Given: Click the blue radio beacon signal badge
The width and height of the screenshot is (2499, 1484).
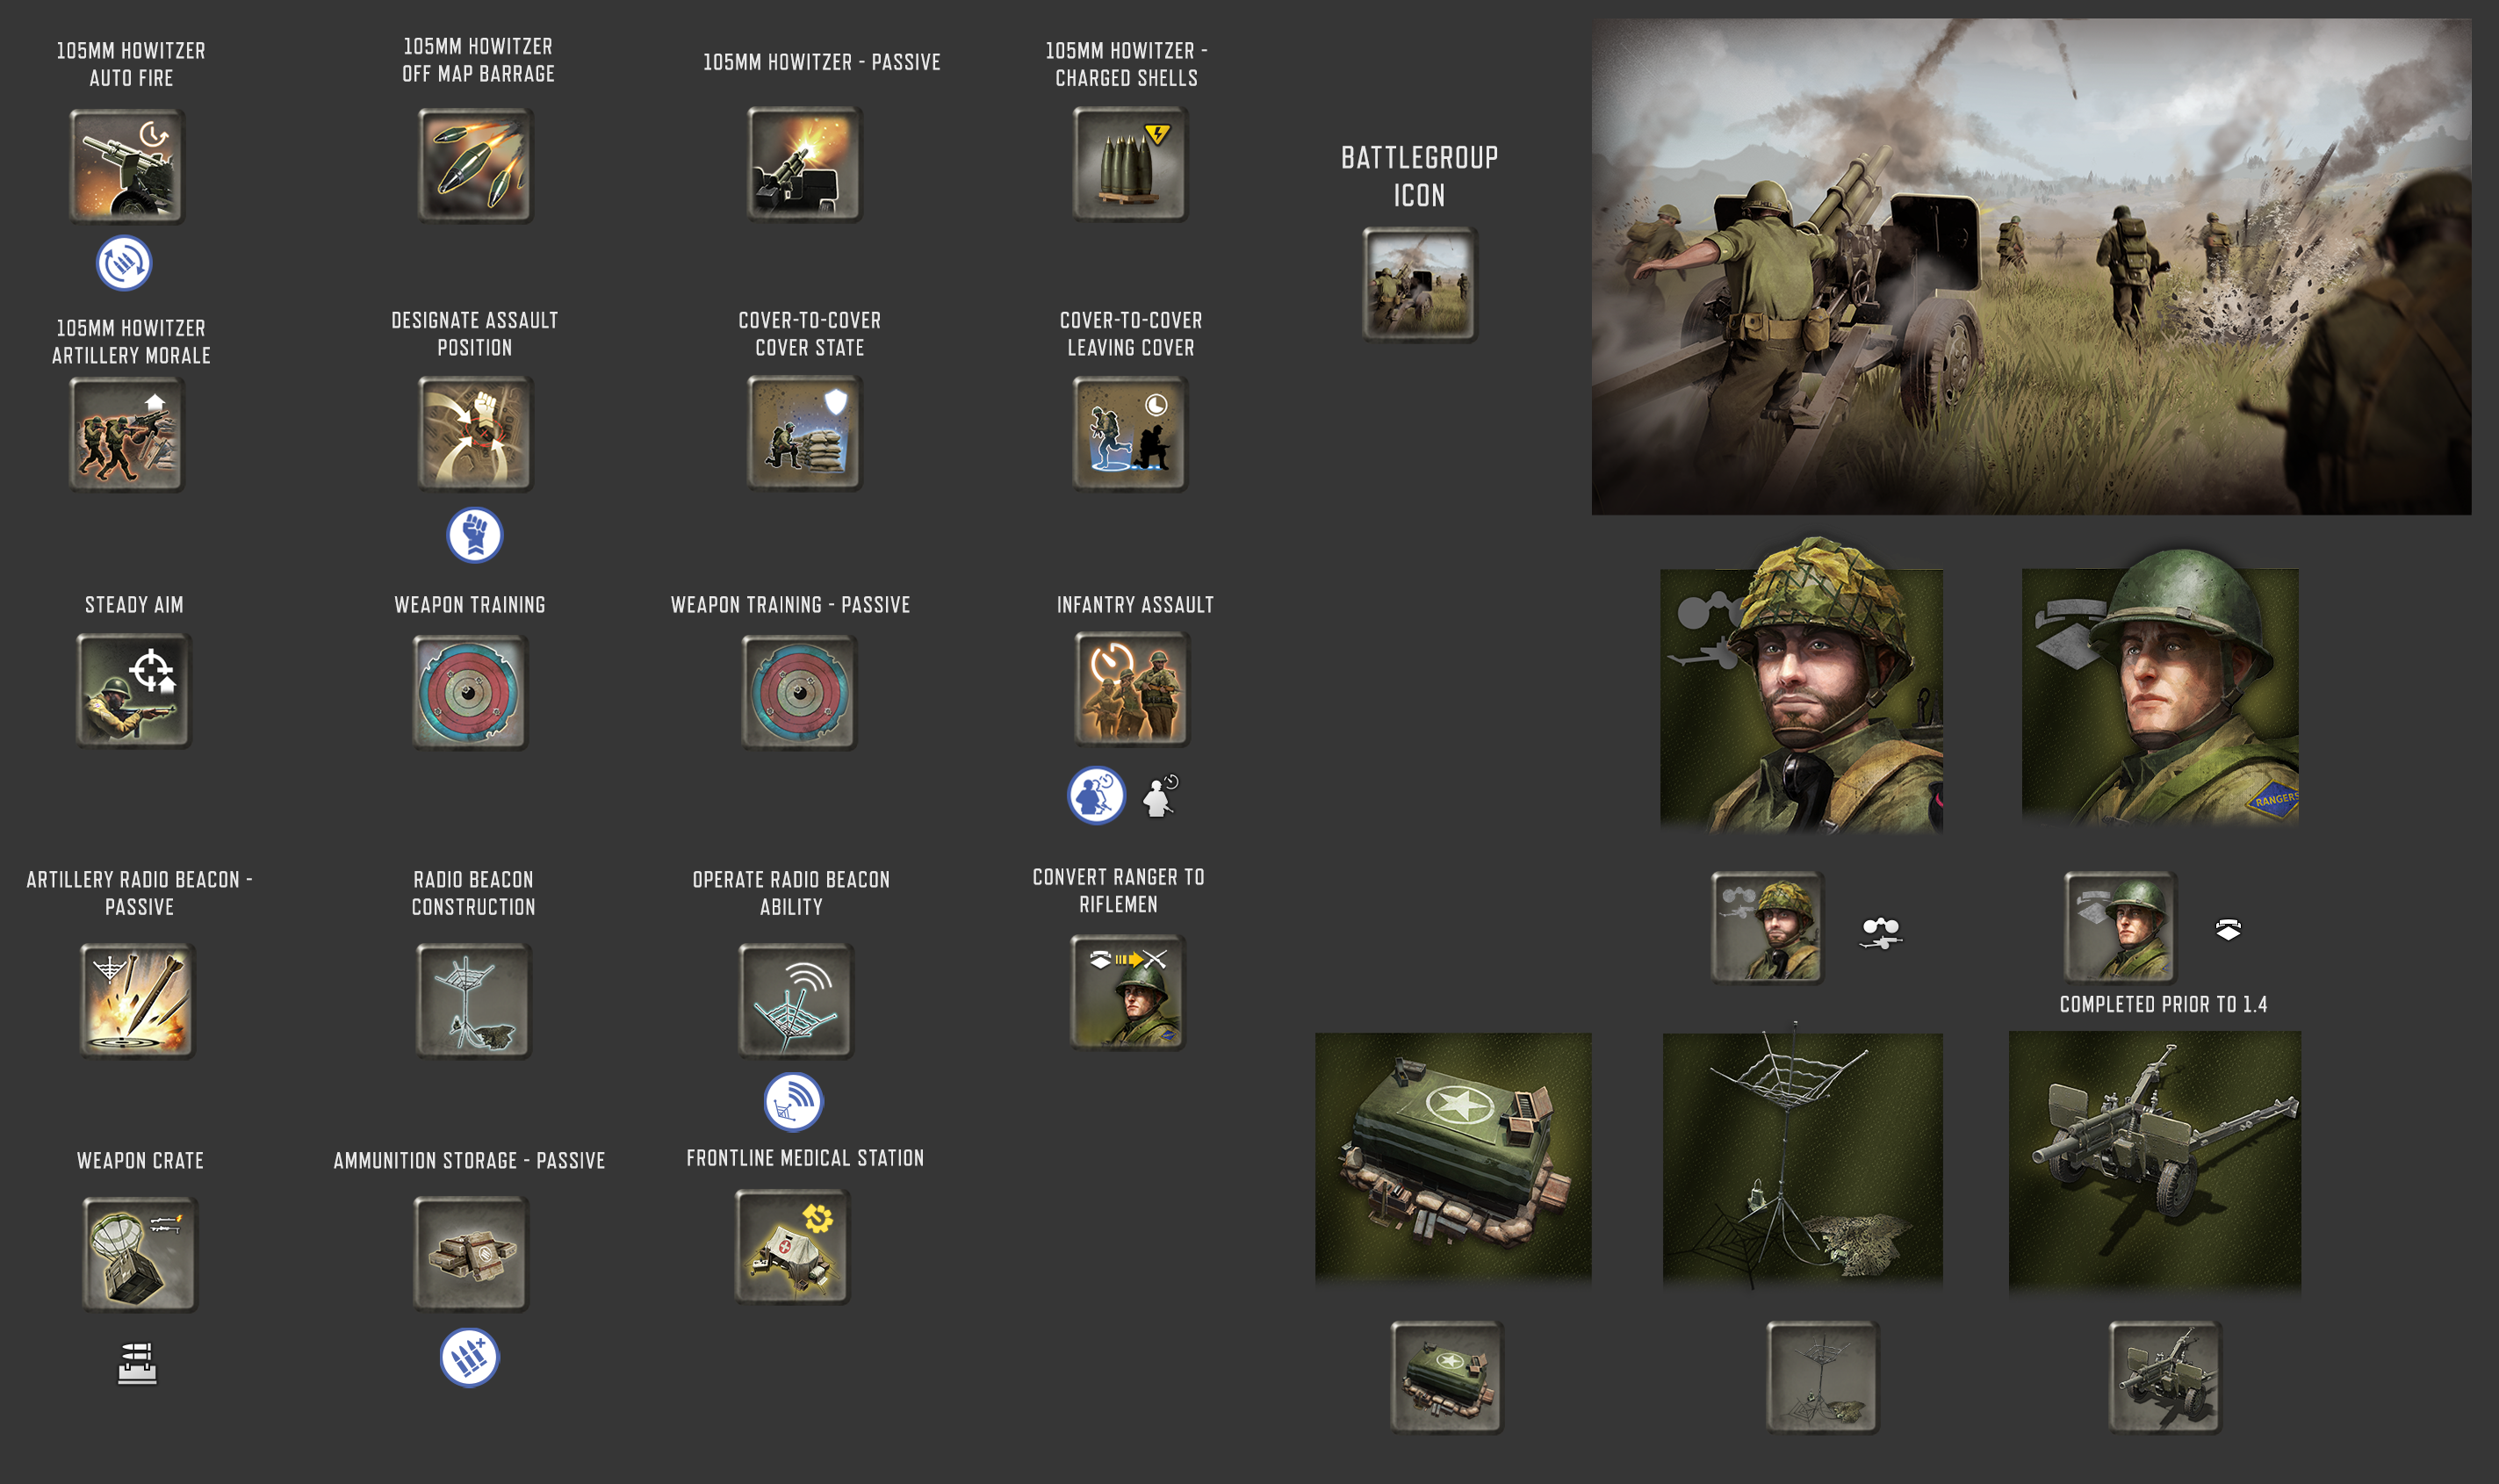Looking at the screenshot, I should (x=793, y=1102).
